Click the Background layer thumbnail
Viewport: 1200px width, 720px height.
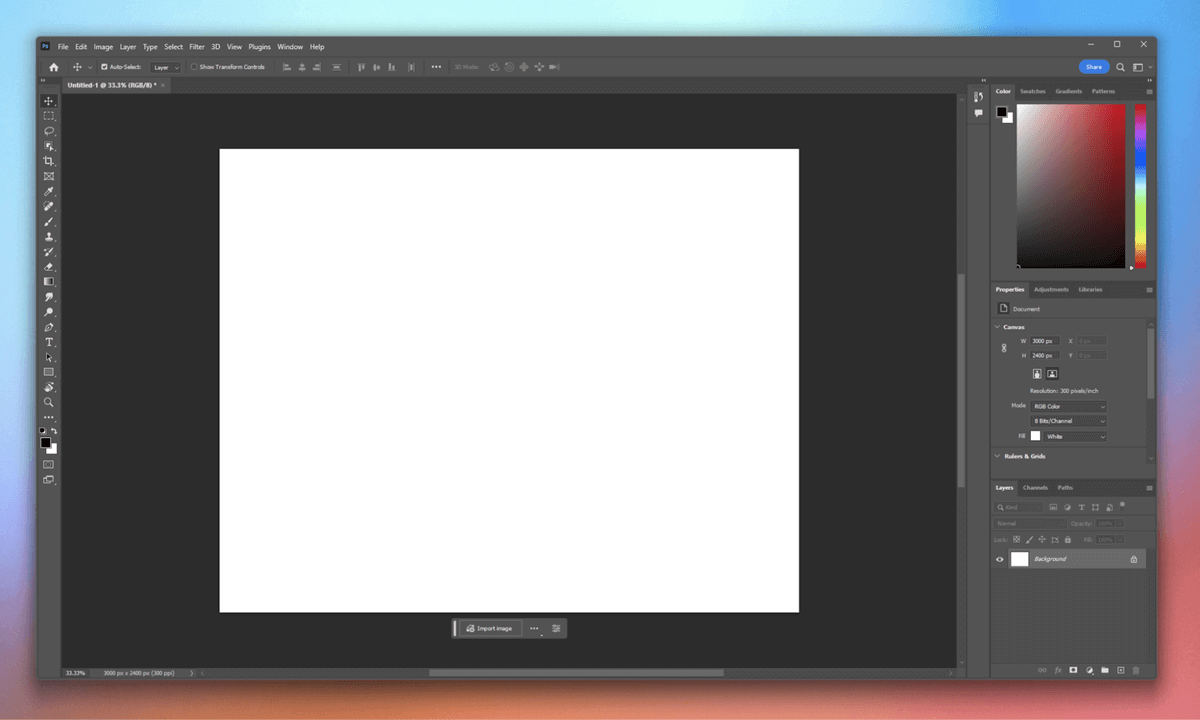pyautogui.click(x=1019, y=559)
